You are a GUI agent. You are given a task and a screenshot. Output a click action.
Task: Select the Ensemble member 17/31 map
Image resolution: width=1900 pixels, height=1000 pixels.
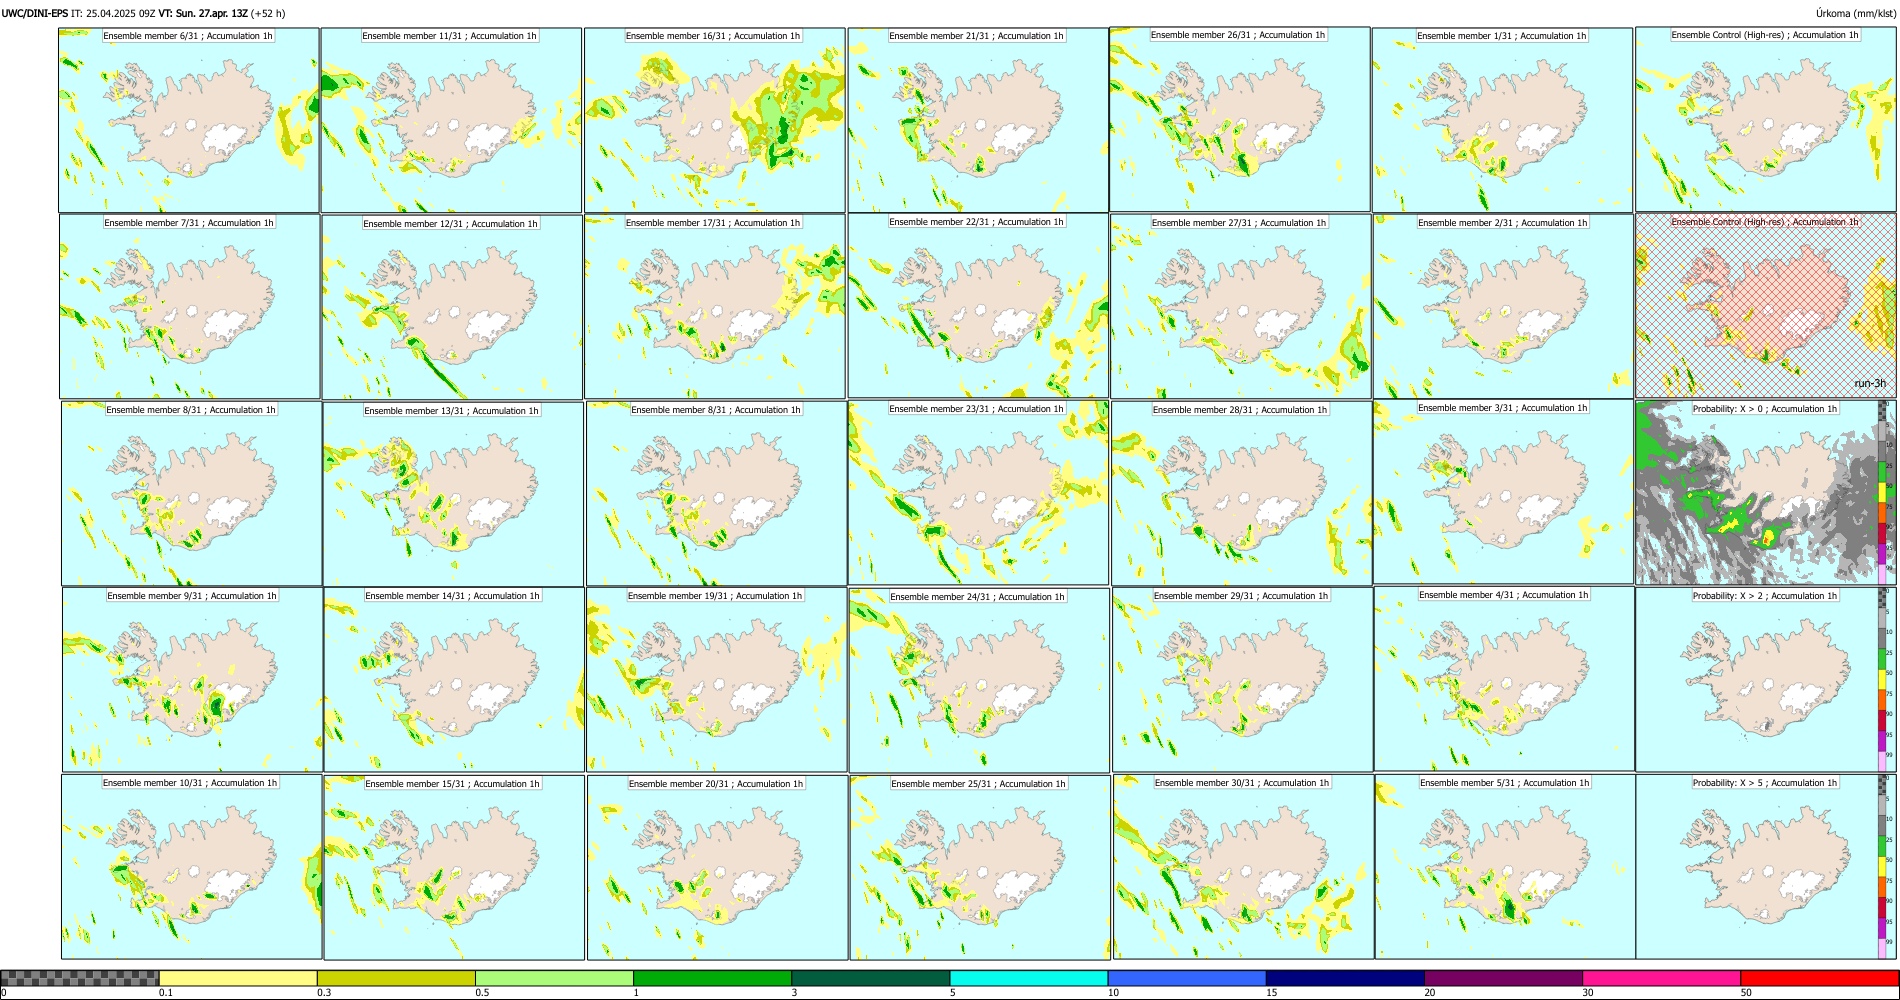715,307
